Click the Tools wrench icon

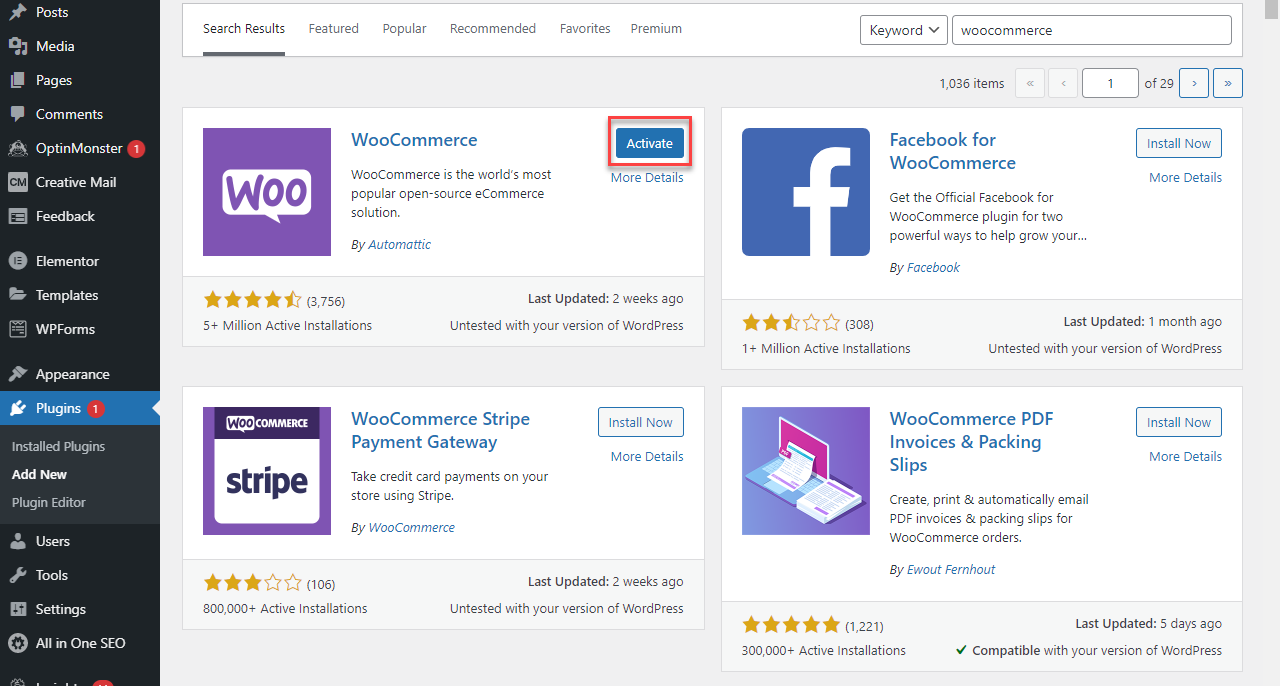click(18, 575)
